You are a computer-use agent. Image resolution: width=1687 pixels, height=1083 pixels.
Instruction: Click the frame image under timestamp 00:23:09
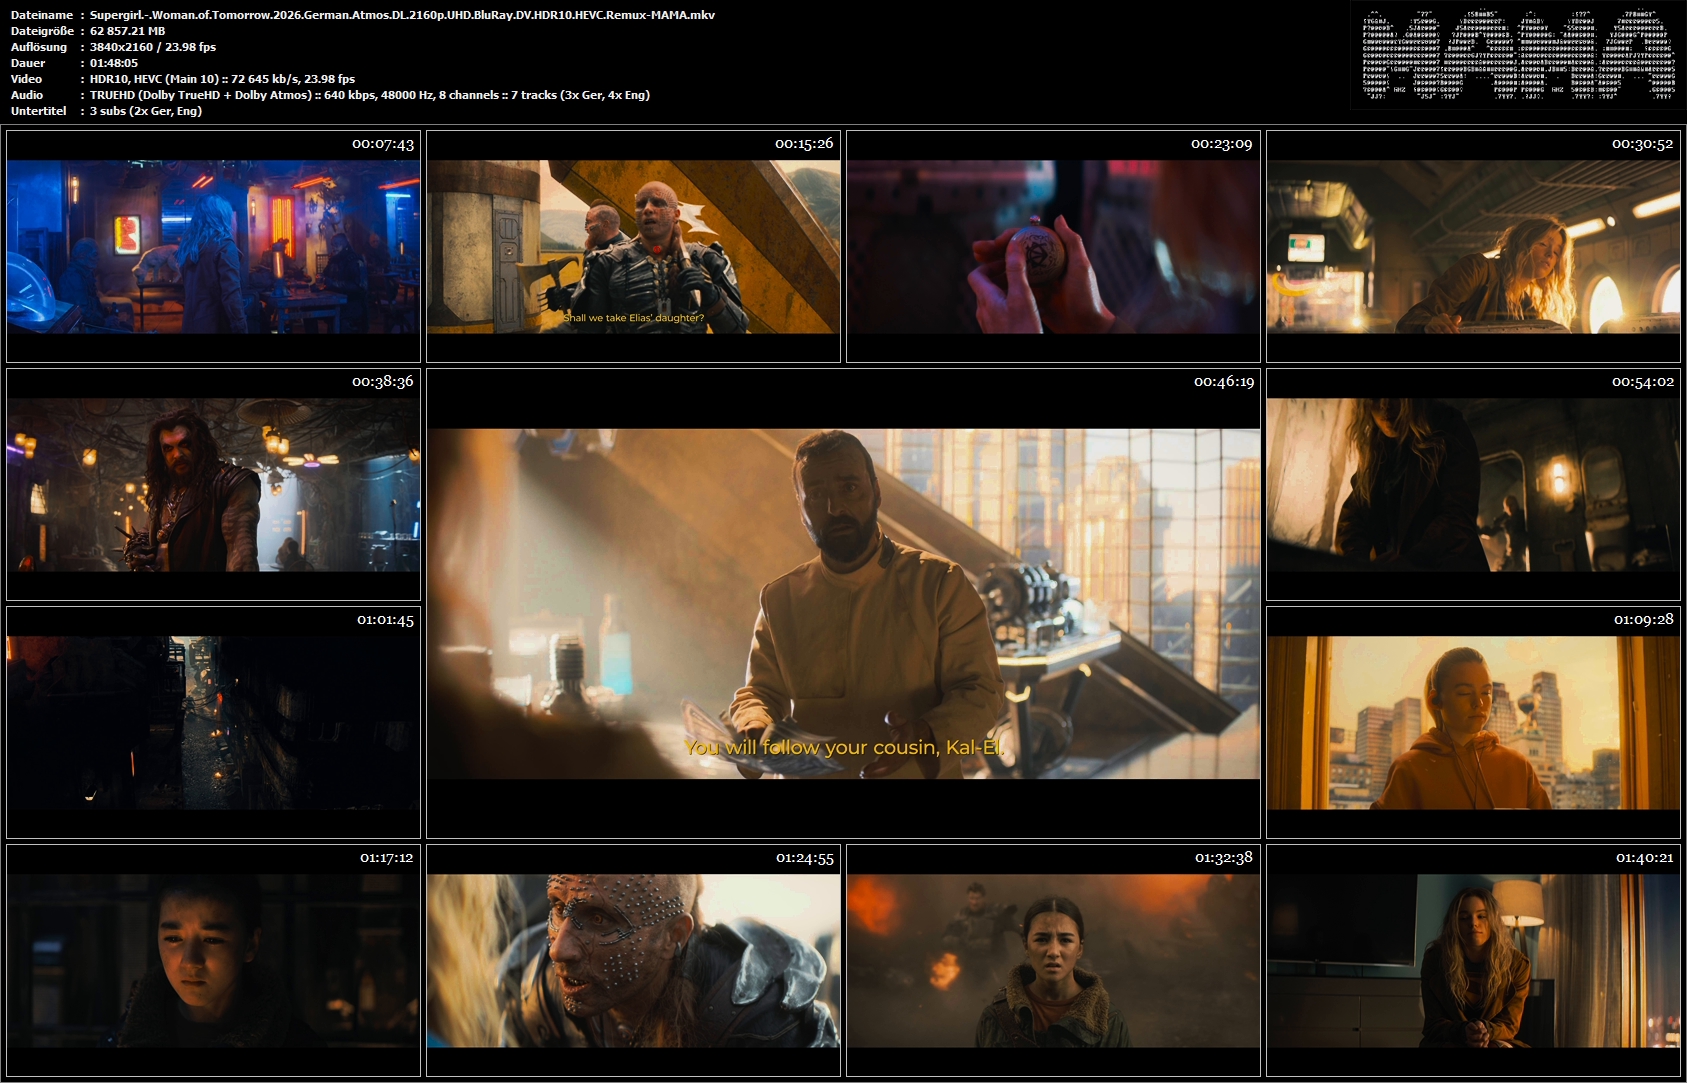pyautogui.click(x=1053, y=246)
